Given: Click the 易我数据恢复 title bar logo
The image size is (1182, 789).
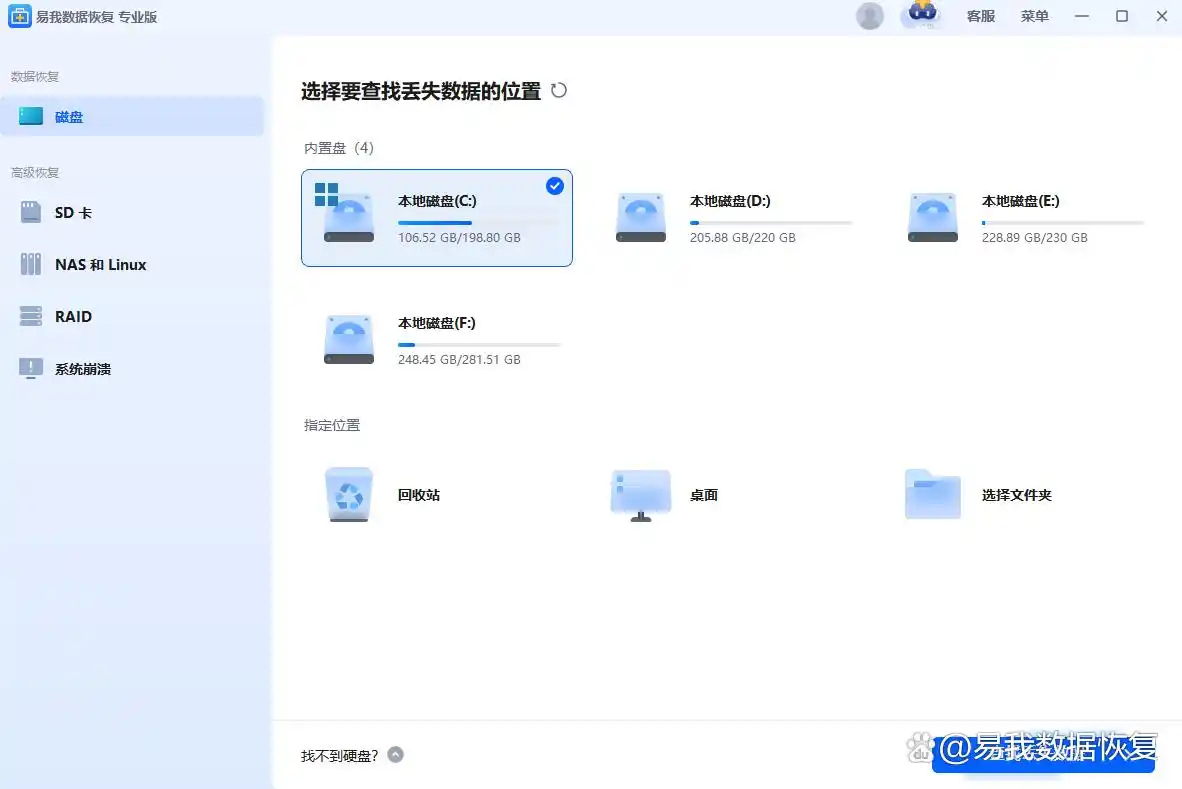Looking at the screenshot, I should click(18, 16).
